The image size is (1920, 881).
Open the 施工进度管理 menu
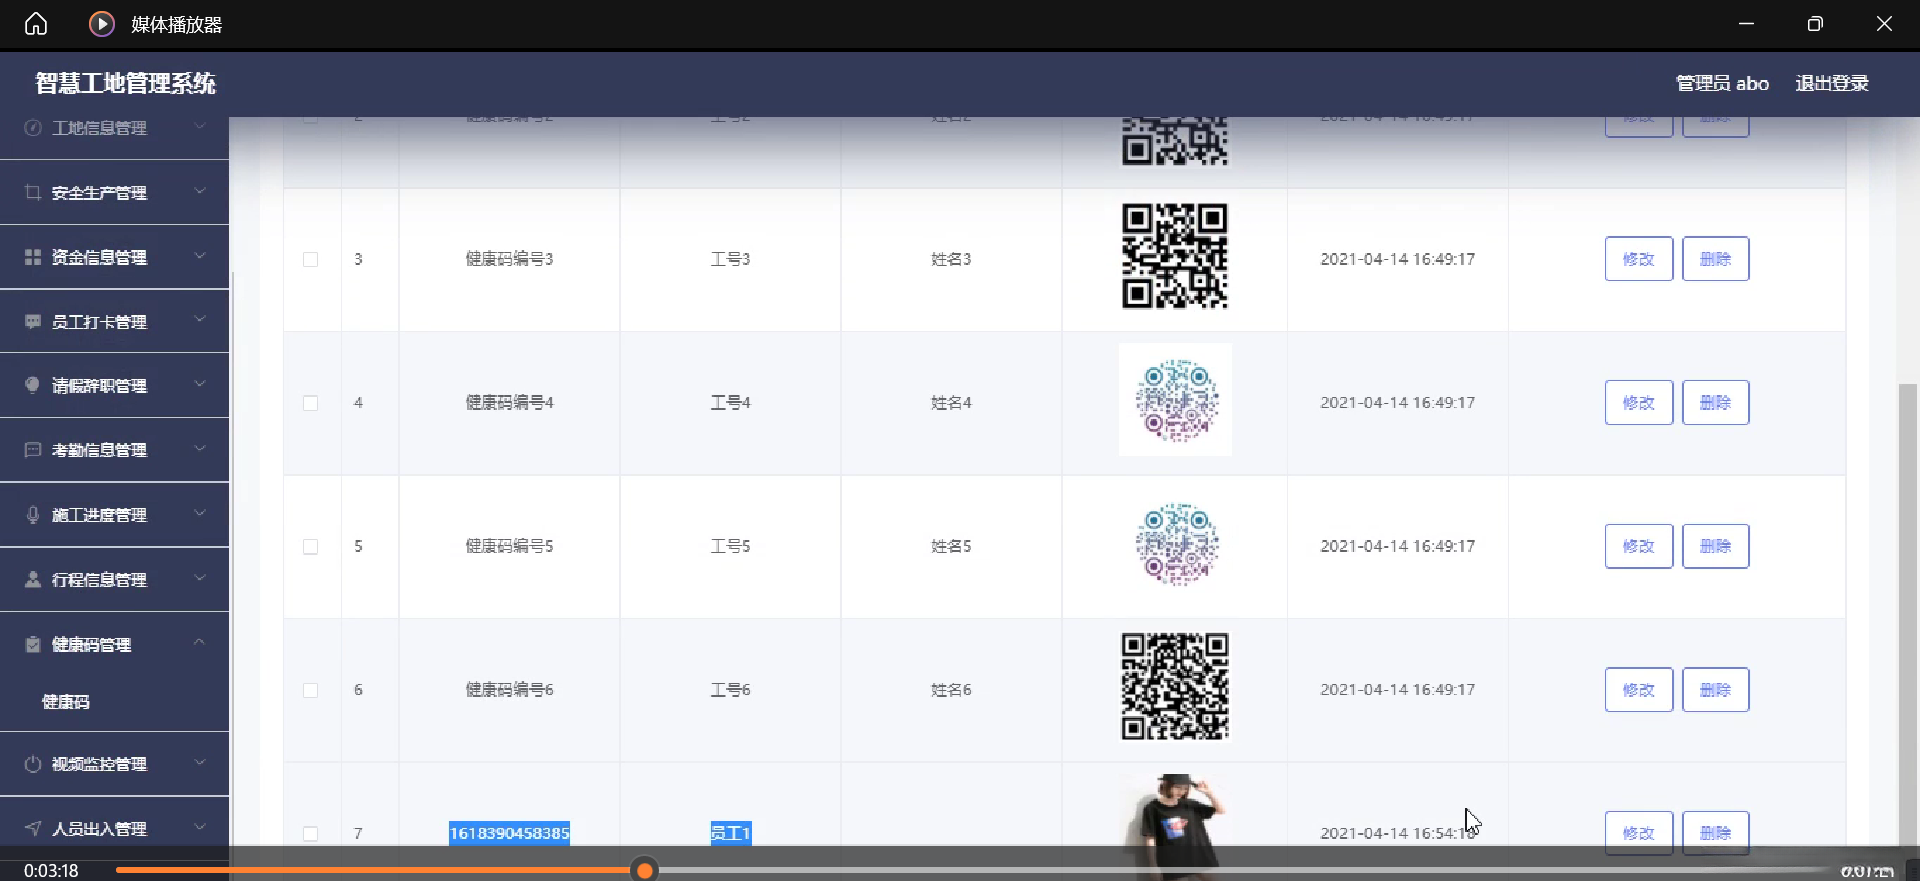[x=115, y=514]
